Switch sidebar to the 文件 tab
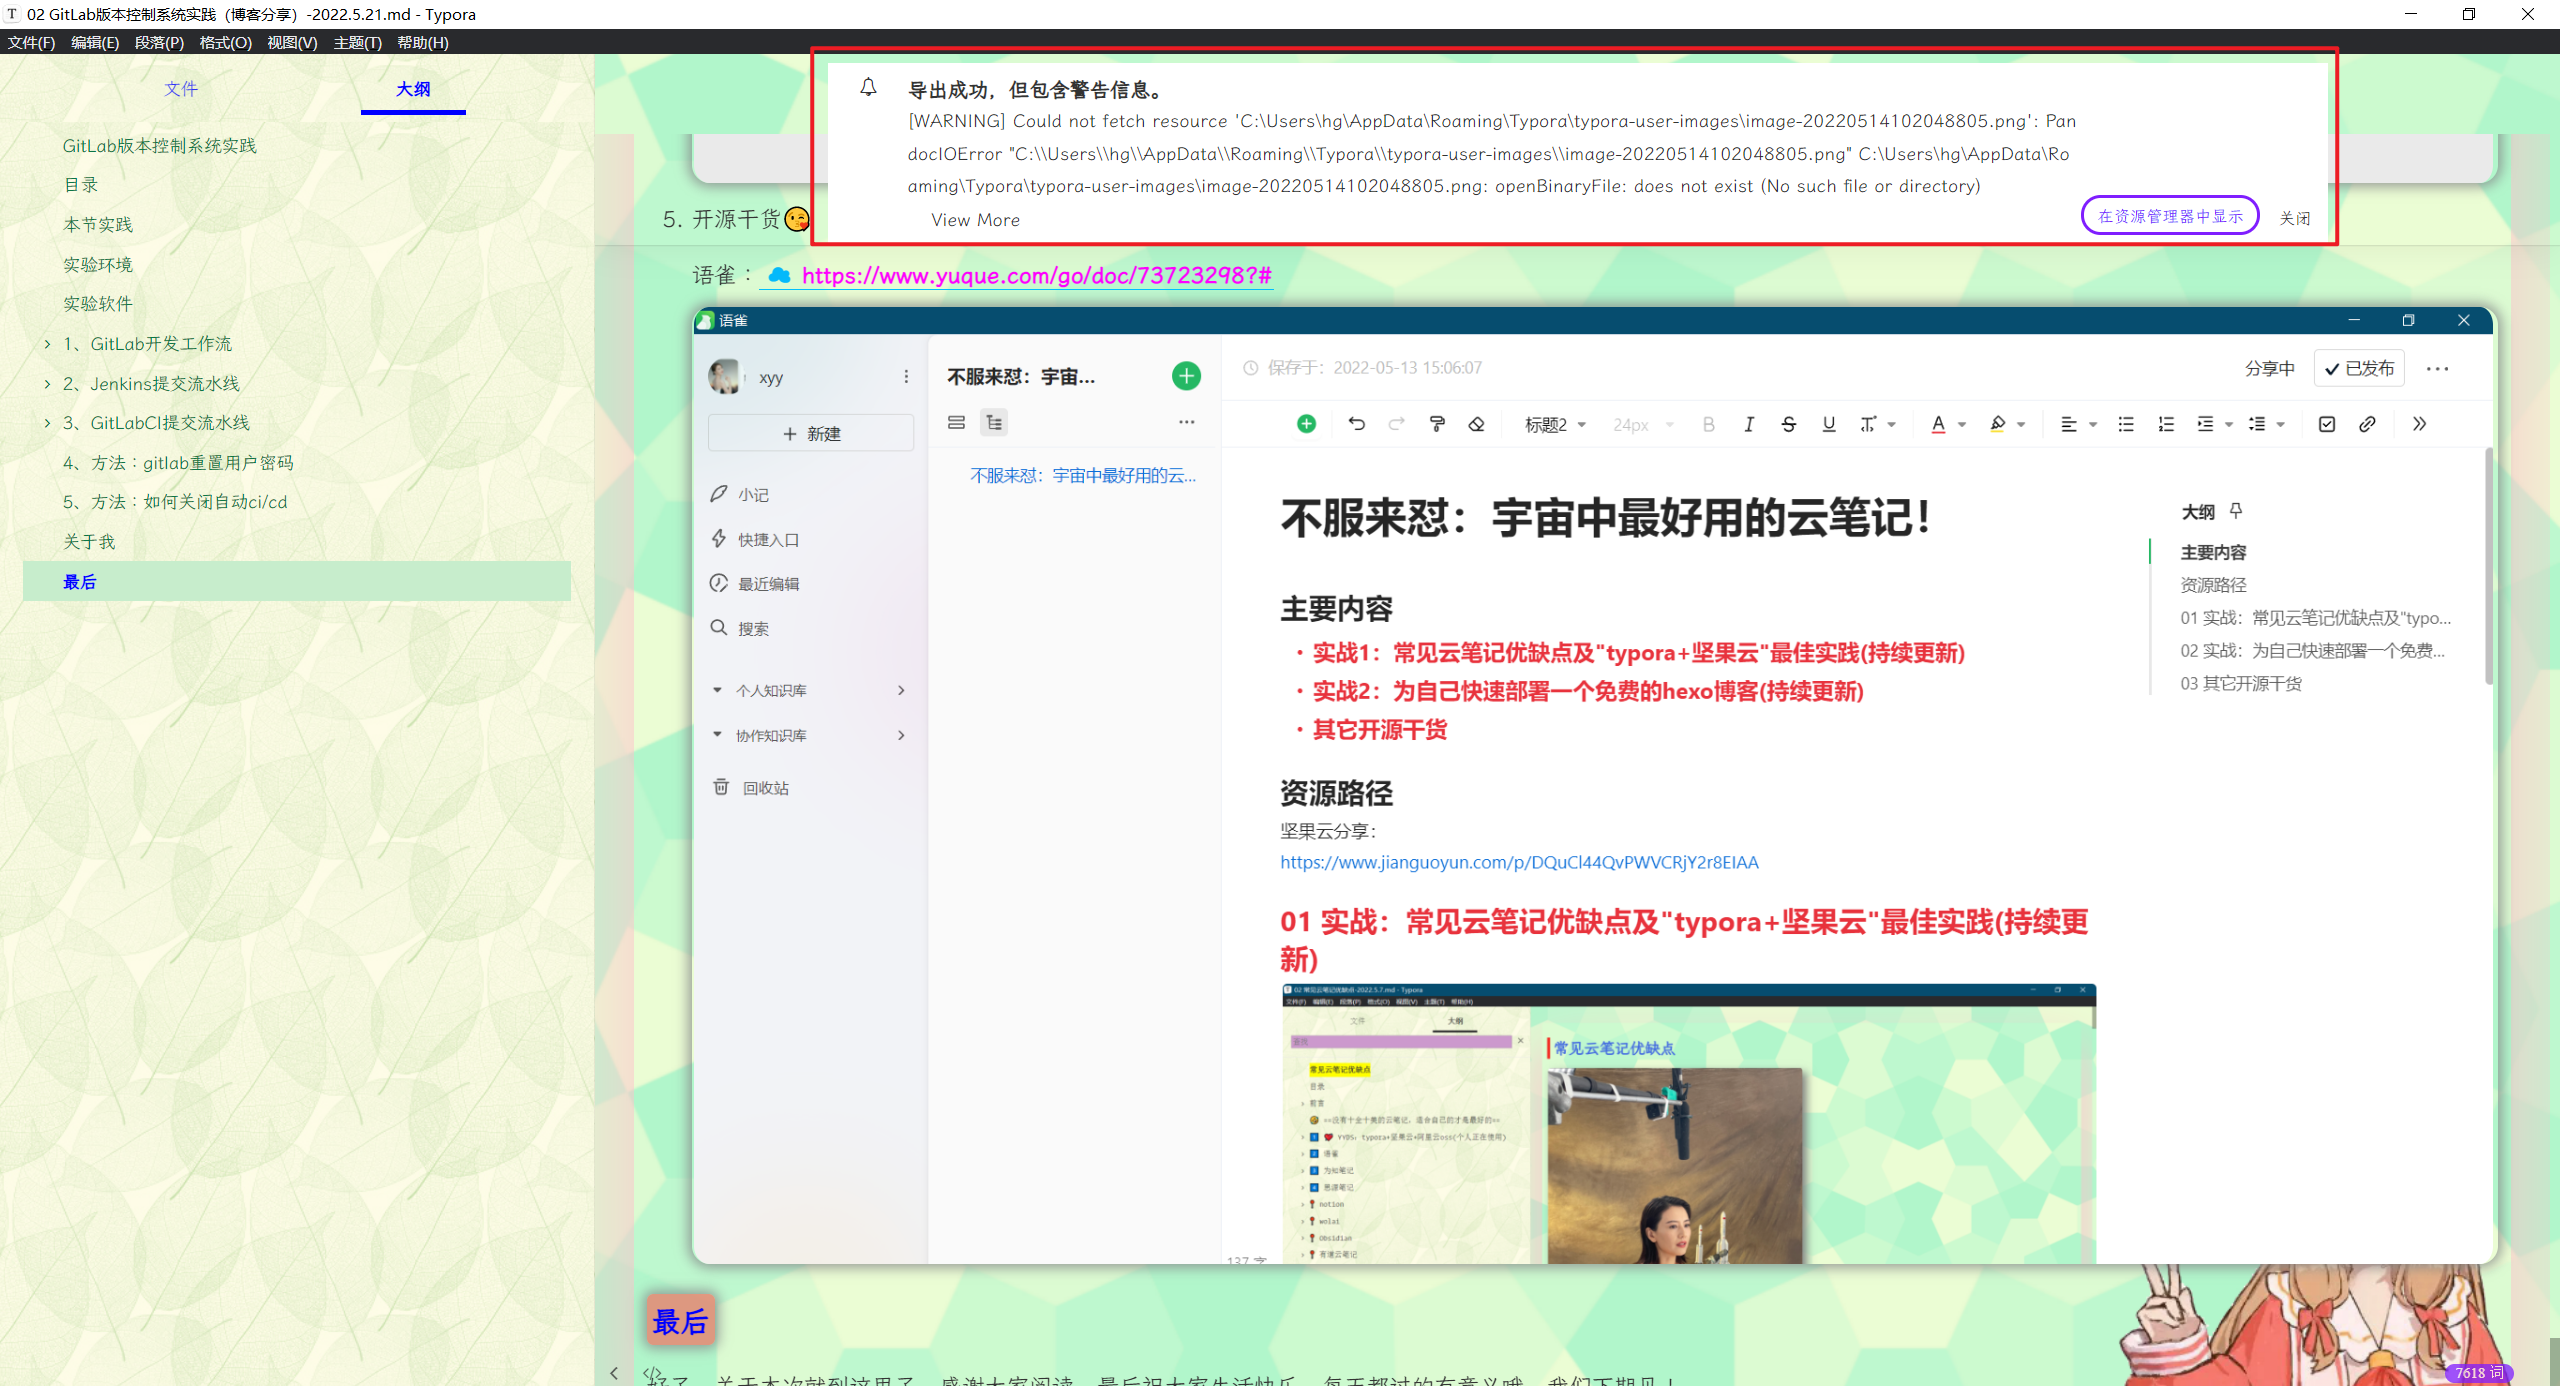 coord(181,89)
